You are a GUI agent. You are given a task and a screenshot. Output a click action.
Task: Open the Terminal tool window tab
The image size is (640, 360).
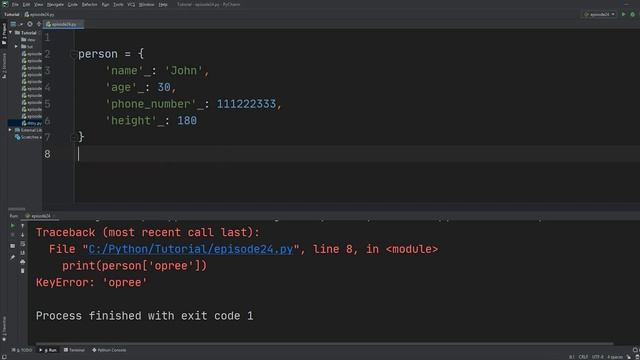pos(74,350)
